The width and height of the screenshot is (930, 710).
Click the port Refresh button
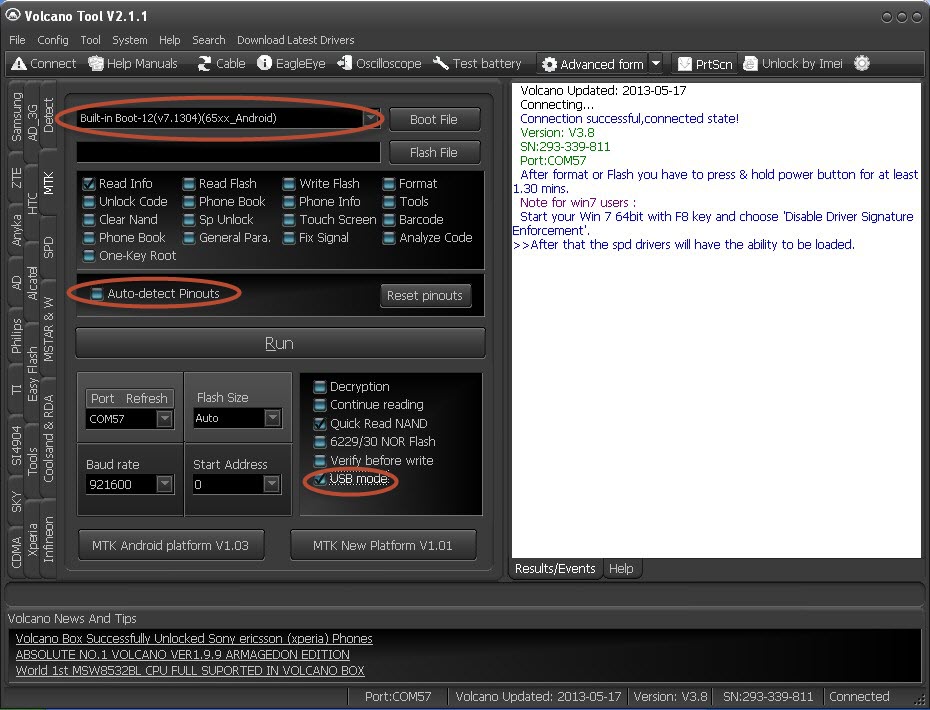click(x=146, y=399)
